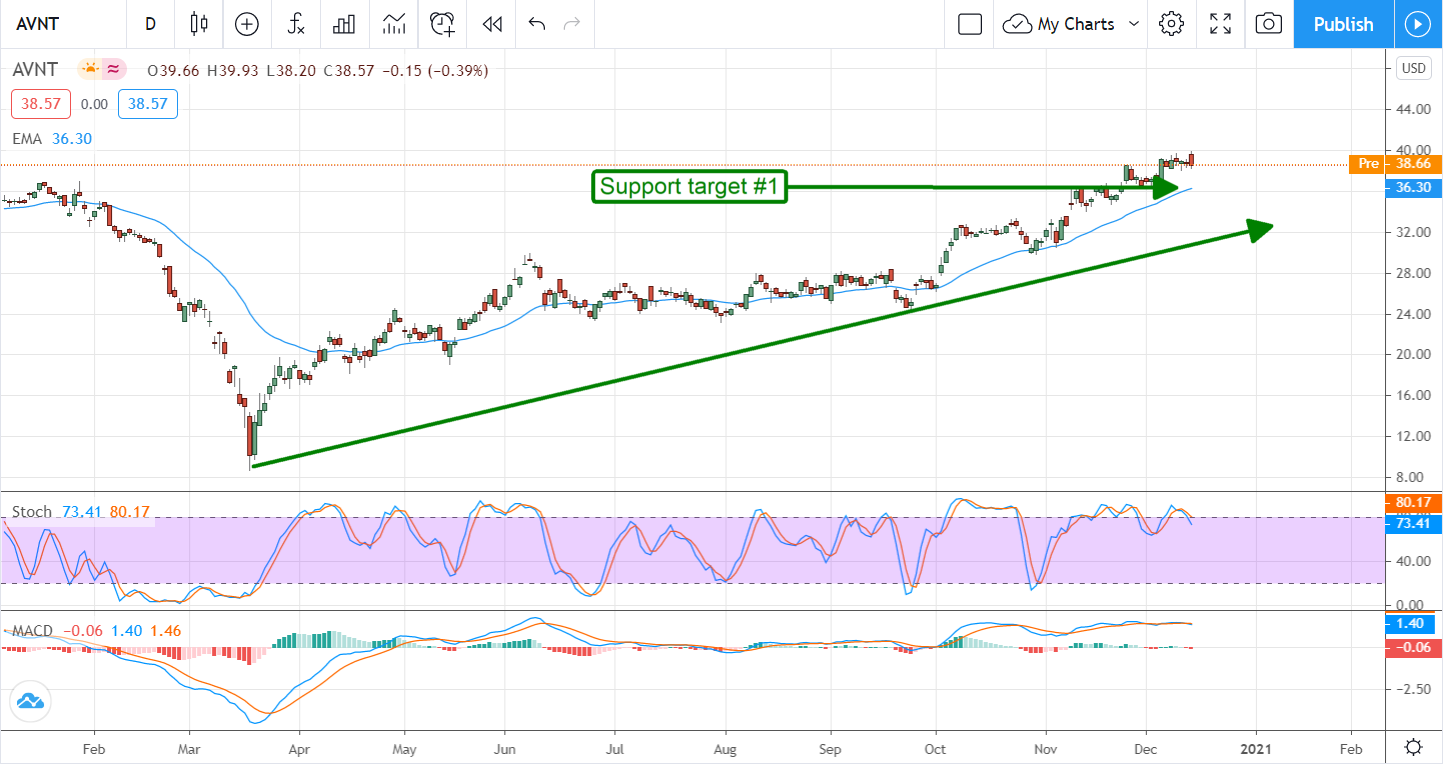Click the AVNT symbol search field
This screenshot has width=1443, height=764.
click(60, 24)
